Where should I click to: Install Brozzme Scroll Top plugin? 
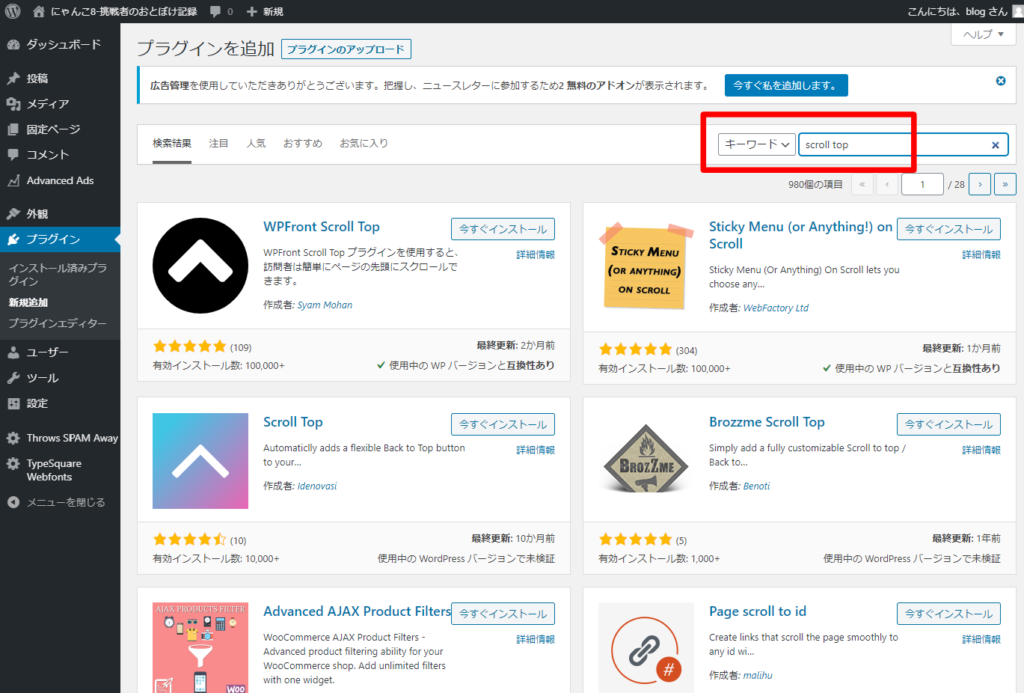tap(948, 425)
